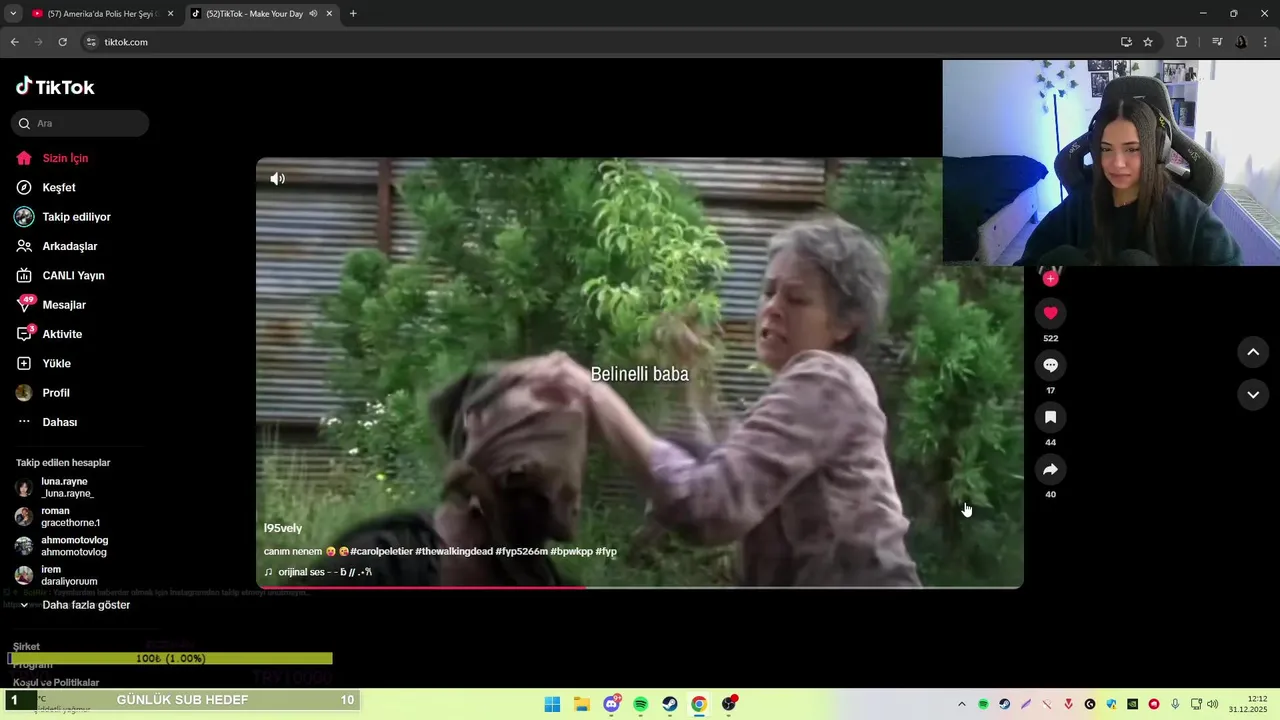Bookmark this page with star icon
Screen dimensions: 1280x720
pyautogui.click(x=1148, y=42)
